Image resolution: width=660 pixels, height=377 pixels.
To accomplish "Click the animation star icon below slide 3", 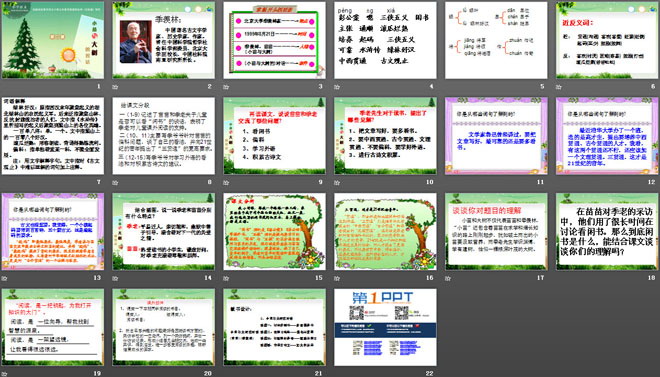I will tap(226, 87).
